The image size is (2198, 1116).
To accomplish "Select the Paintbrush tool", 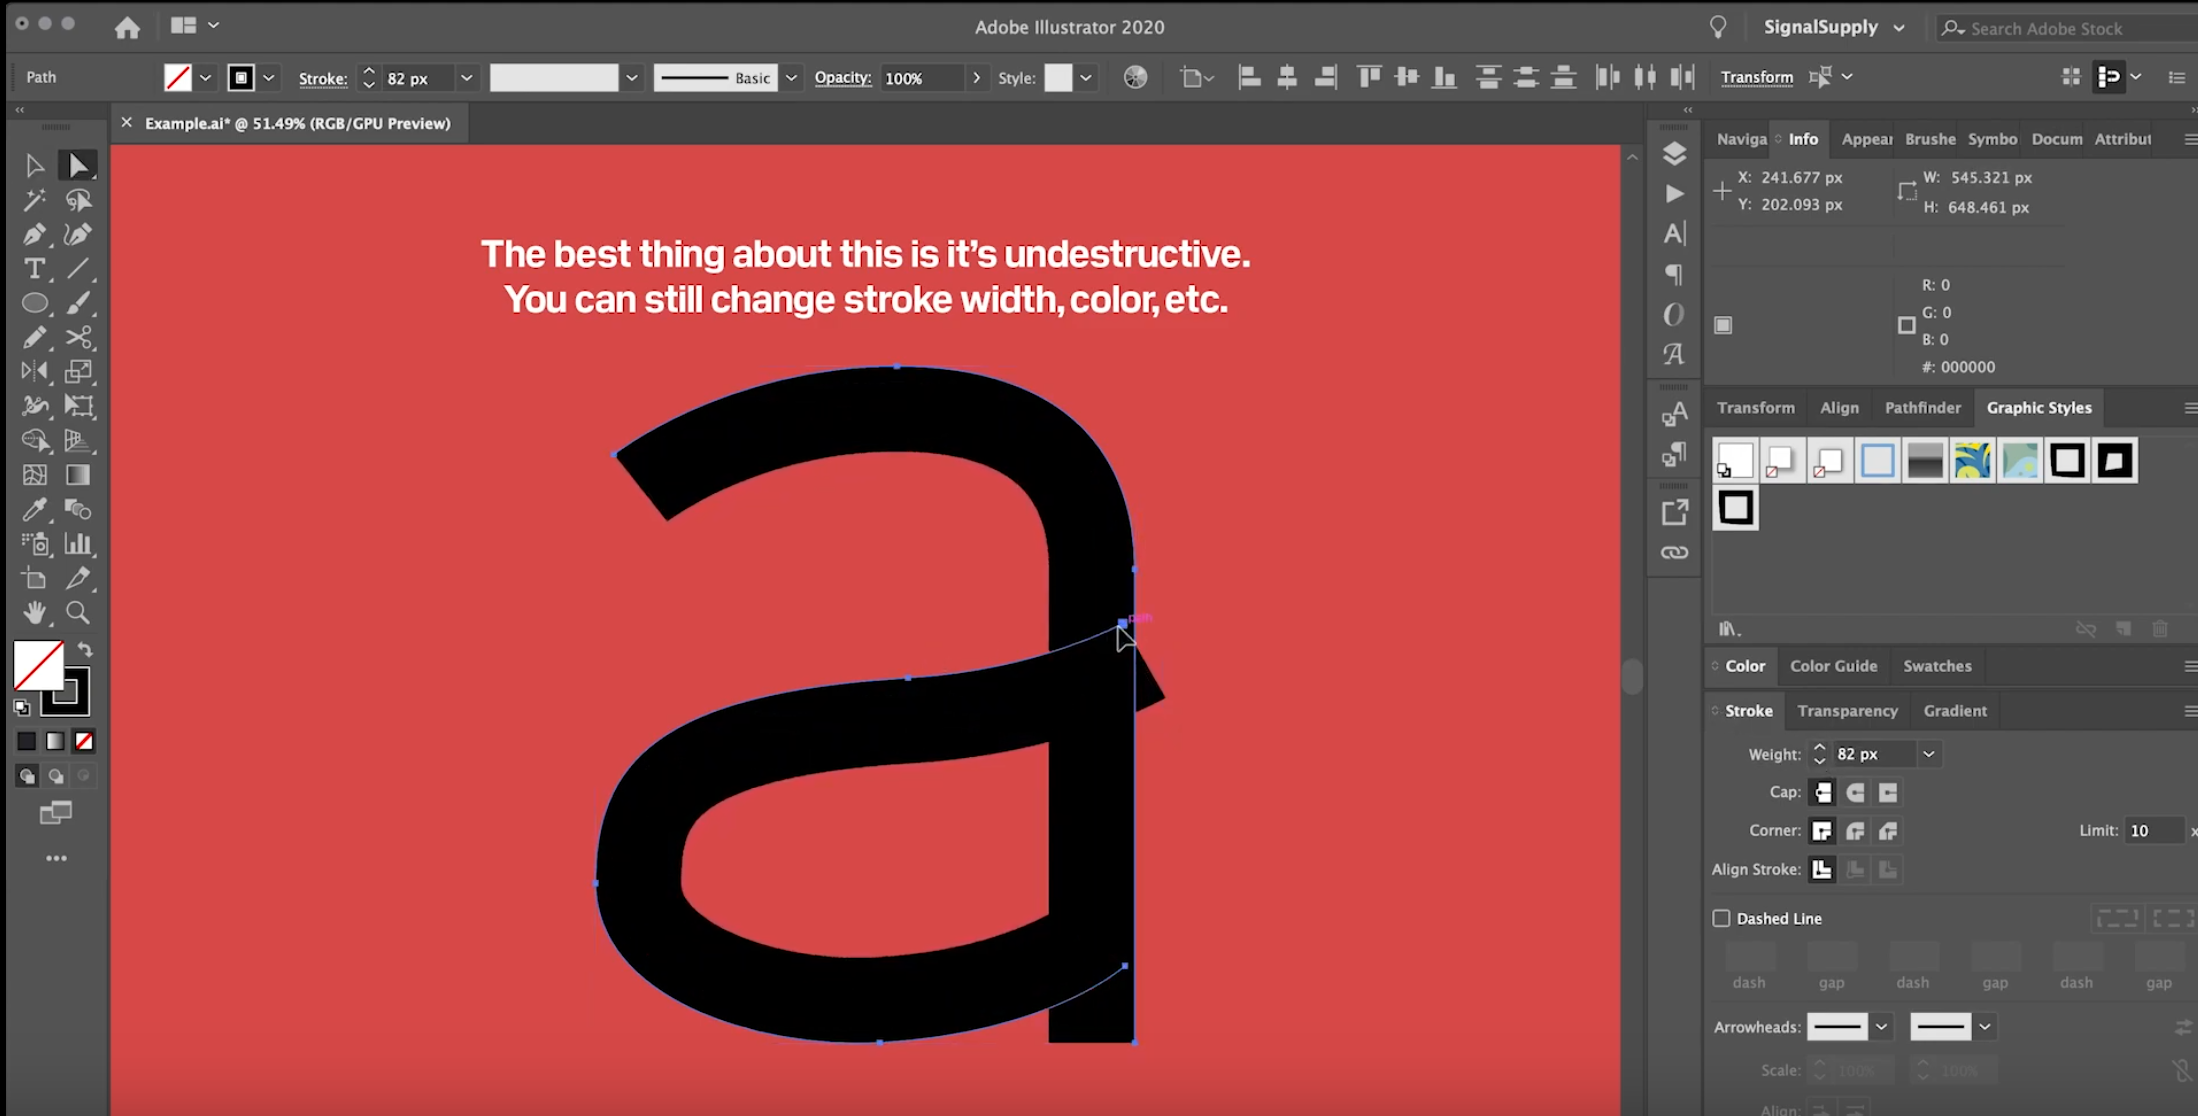I will point(78,303).
